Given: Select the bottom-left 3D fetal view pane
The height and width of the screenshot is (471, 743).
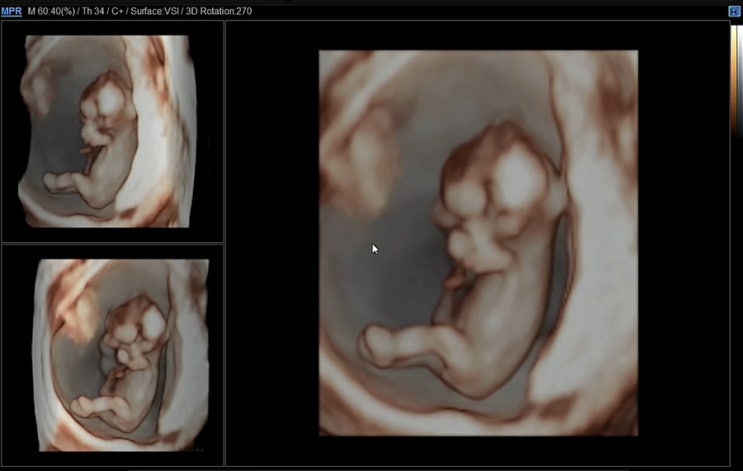Looking at the screenshot, I should click(112, 355).
